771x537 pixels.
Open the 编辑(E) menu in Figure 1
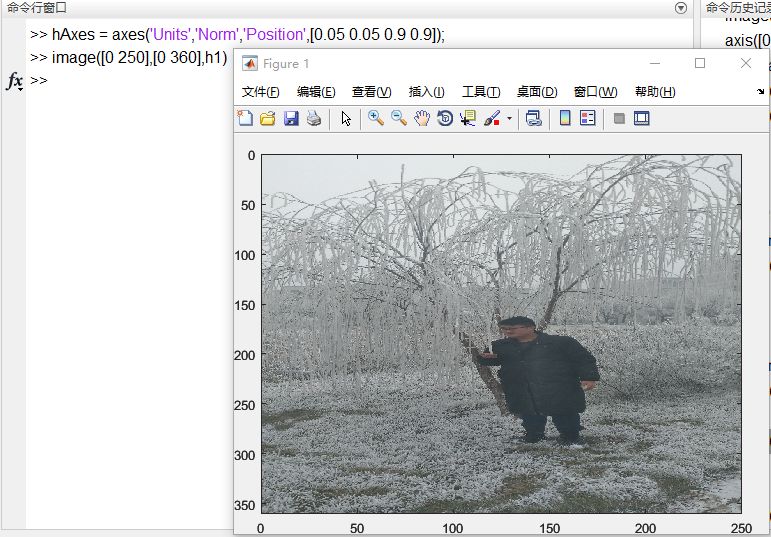(316, 92)
